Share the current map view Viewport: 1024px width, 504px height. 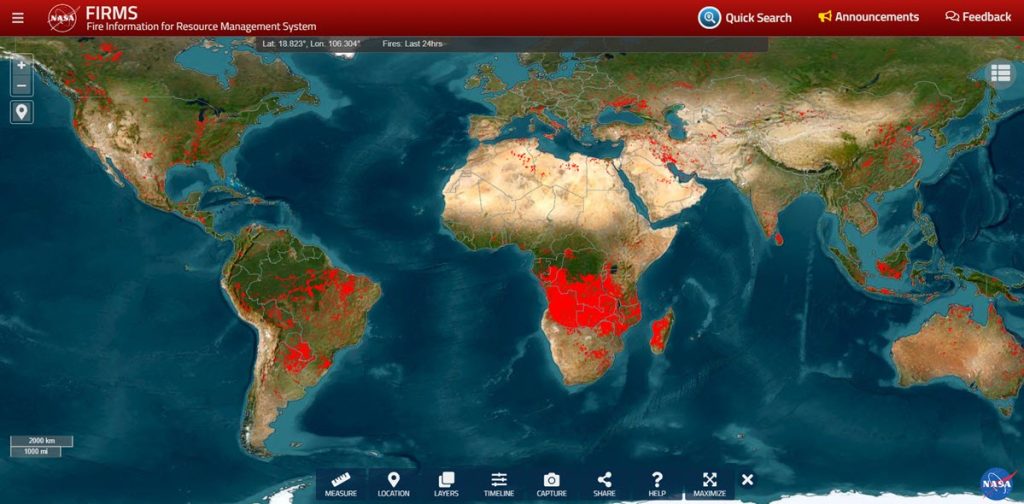click(x=604, y=484)
